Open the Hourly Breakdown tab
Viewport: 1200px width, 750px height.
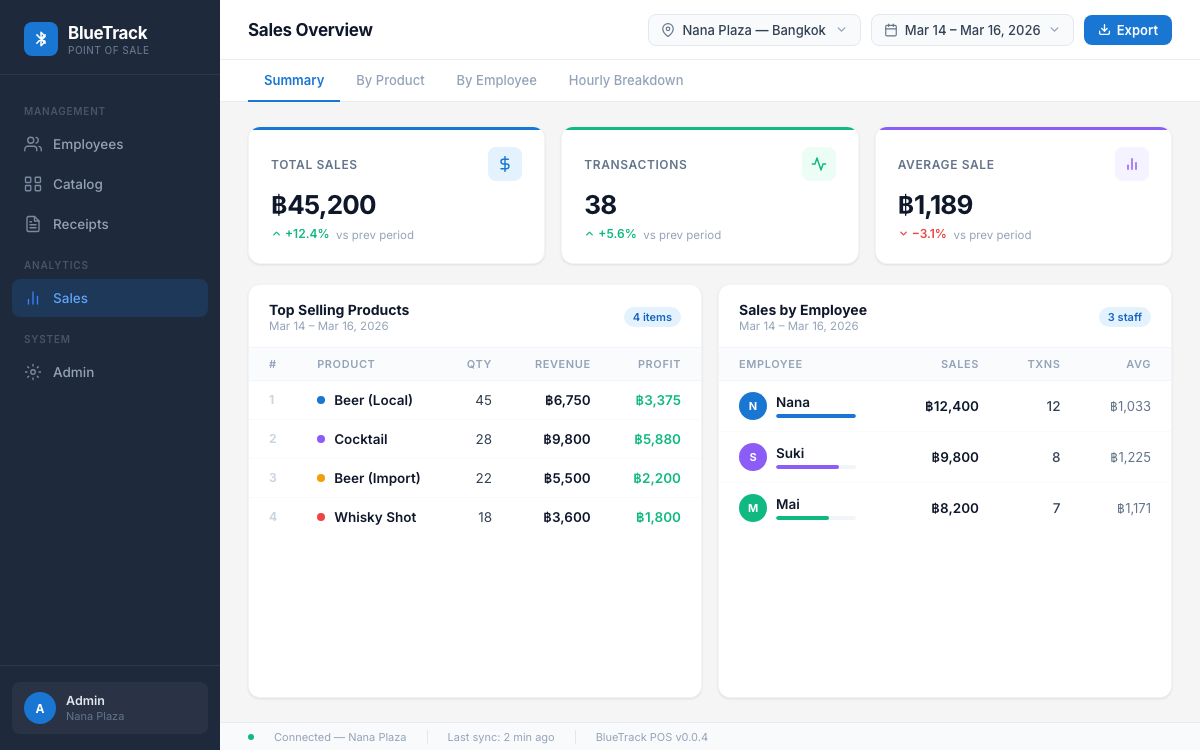(x=626, y=80)
